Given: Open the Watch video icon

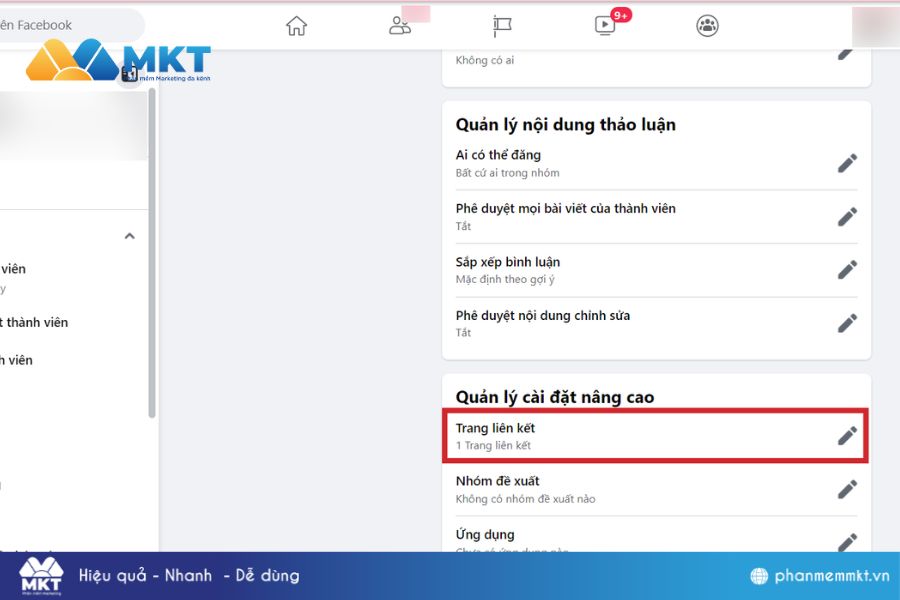Looking at the screenshot, I should coord(605,25).
